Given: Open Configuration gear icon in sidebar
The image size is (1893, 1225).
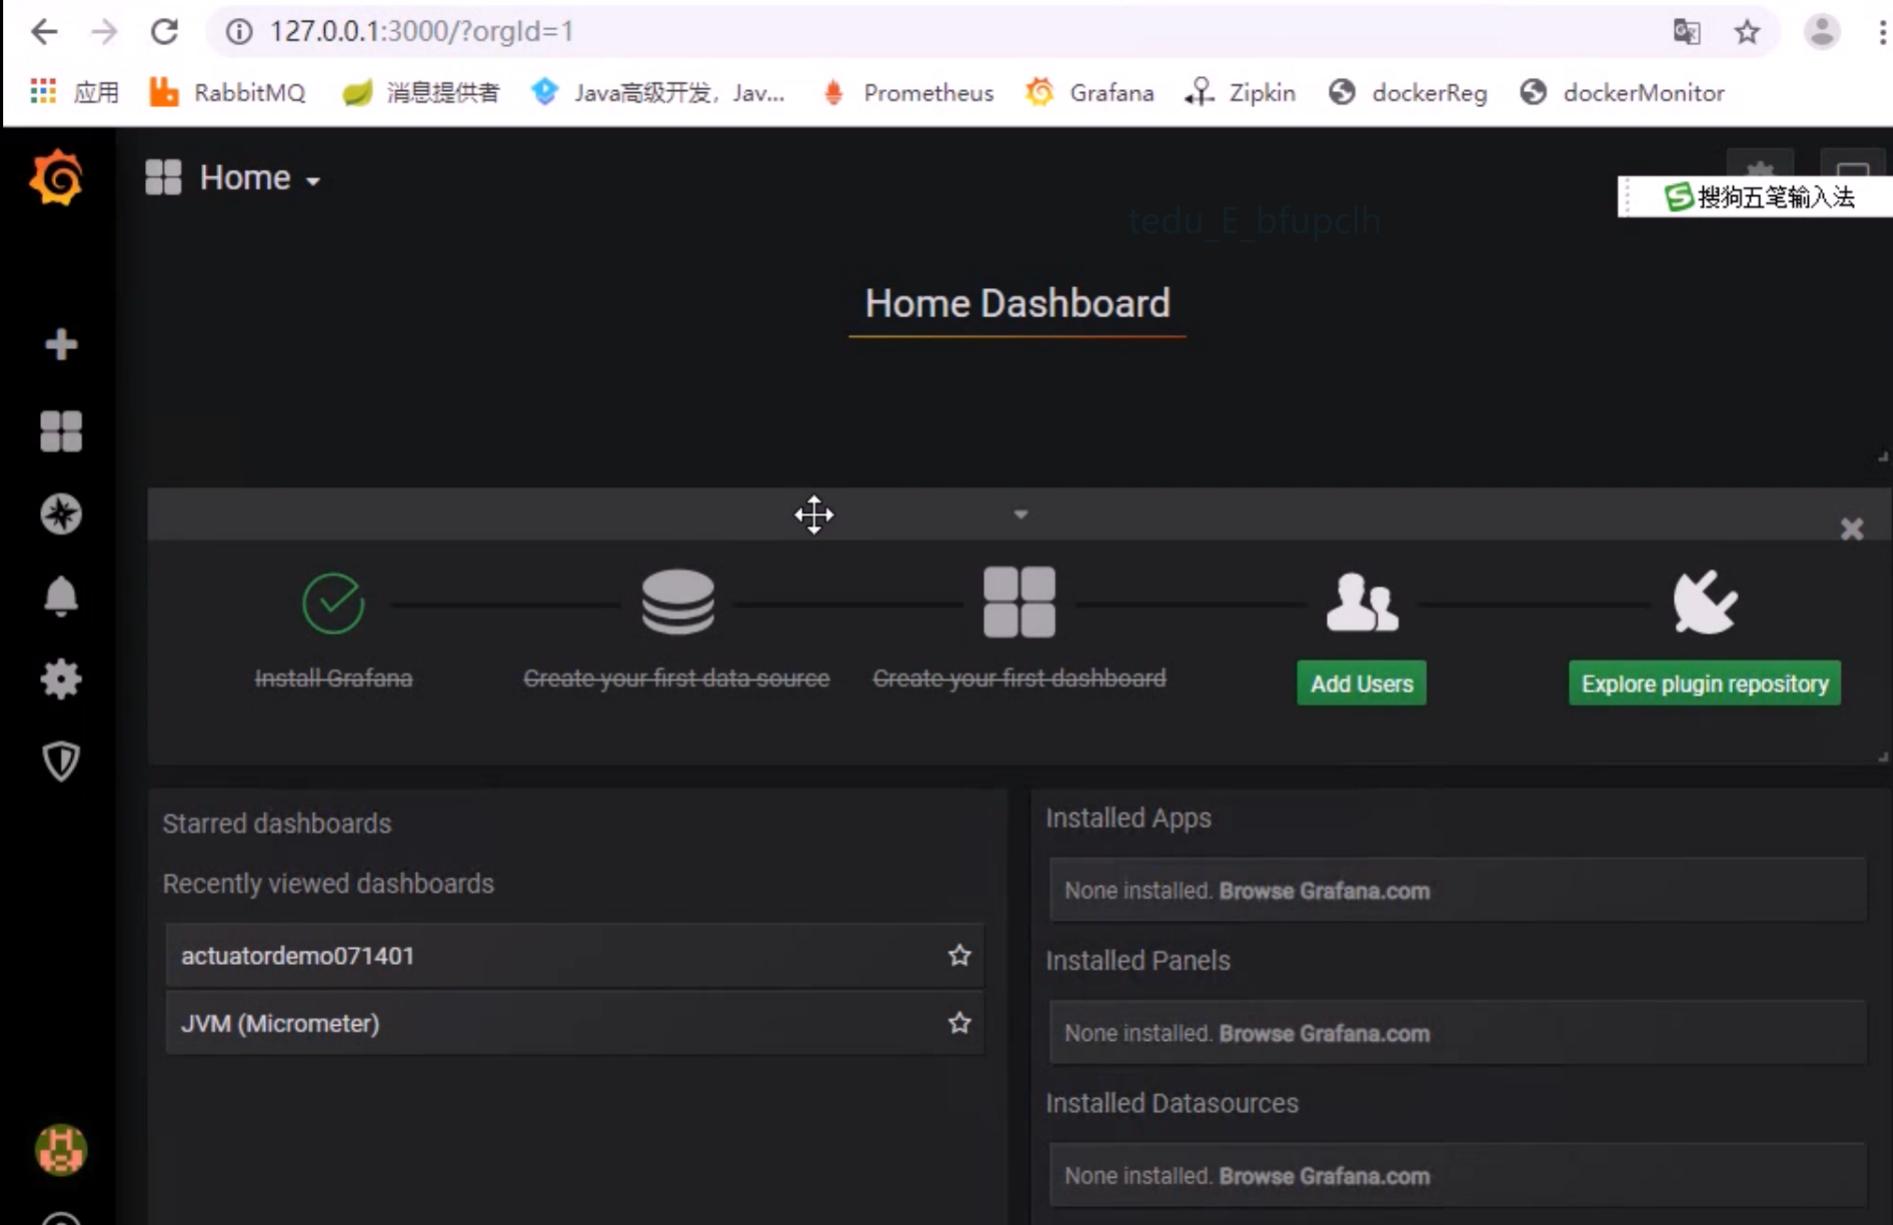Looking at the screenshot, I should [61, 679].
